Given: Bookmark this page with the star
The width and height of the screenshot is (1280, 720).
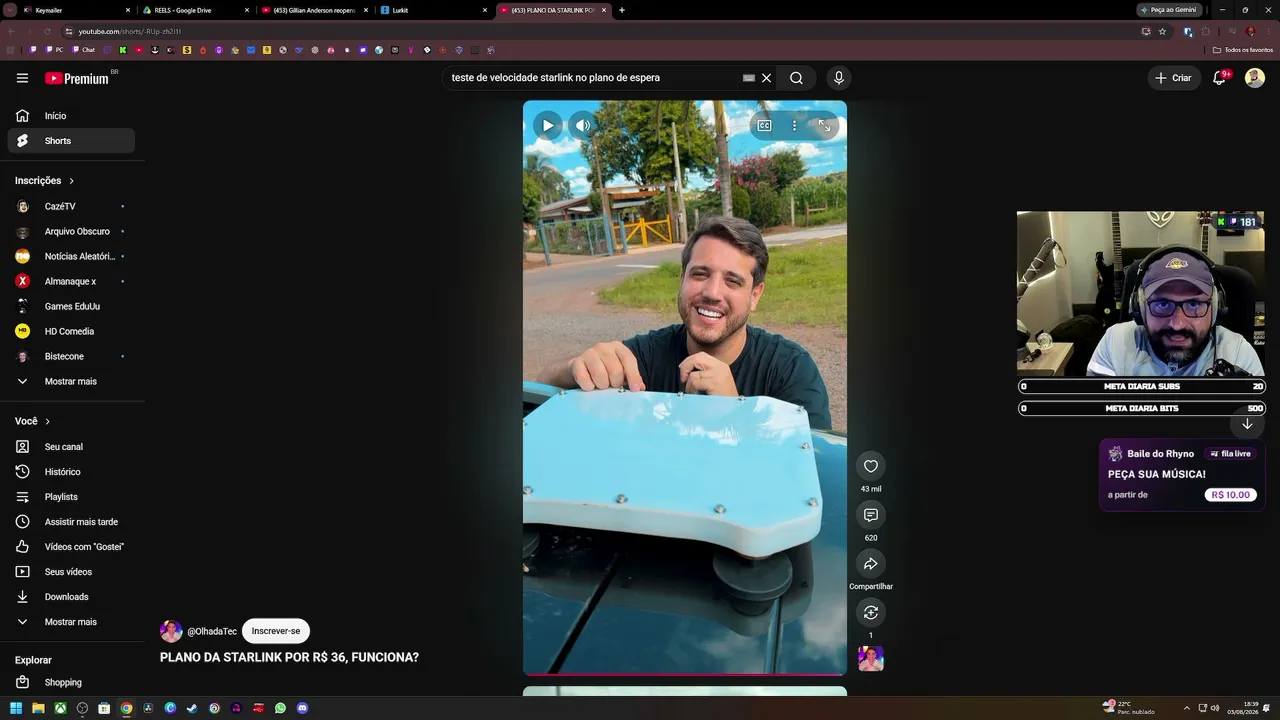Looking at the screenshot, I should click(1162, 31).
